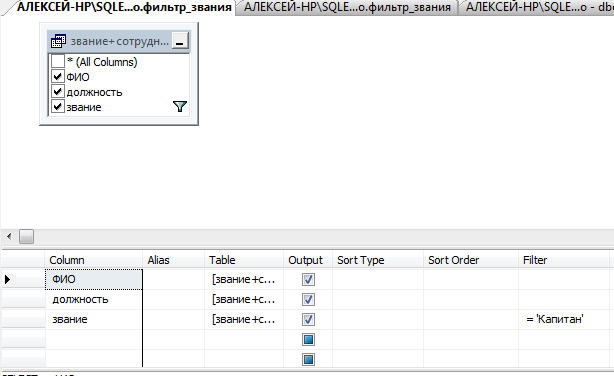Viewport: 614px width, 376px height.
Task: Select the ФИО cell in the Column grid
Action: pos(94,279)
